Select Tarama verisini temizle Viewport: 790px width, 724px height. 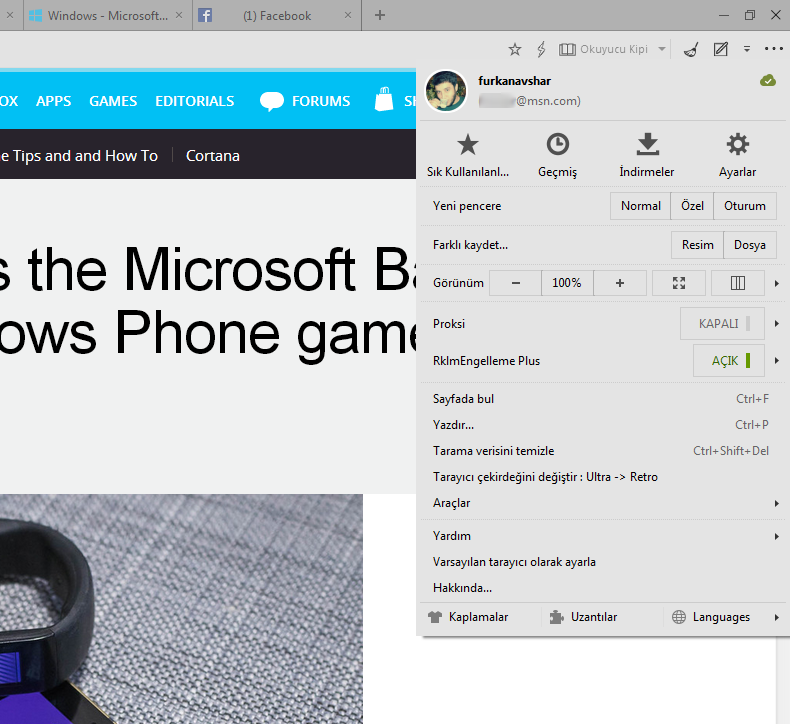coord(601,451)
